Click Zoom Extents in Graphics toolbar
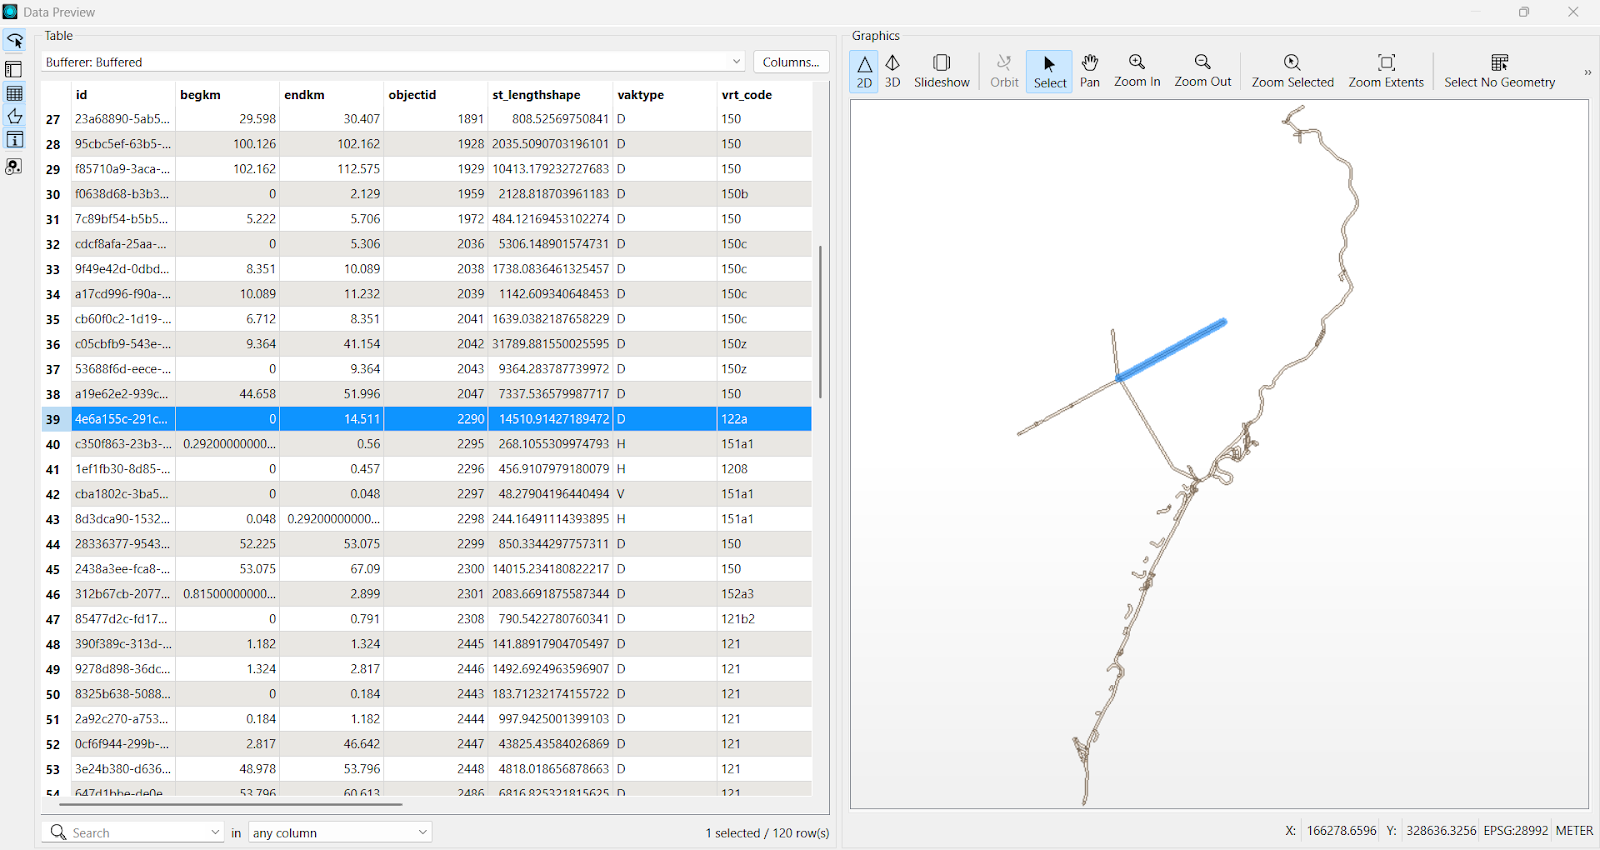 [x=1385, y=71]
